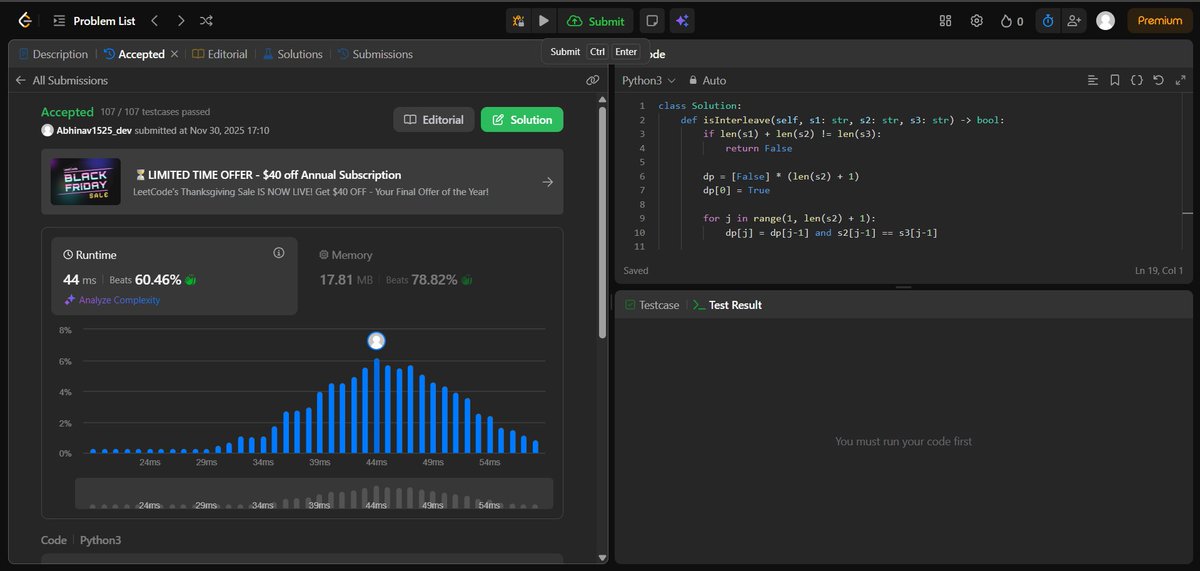
Task: Switch to the Submissions tab
Action: [x=375, y=54]
